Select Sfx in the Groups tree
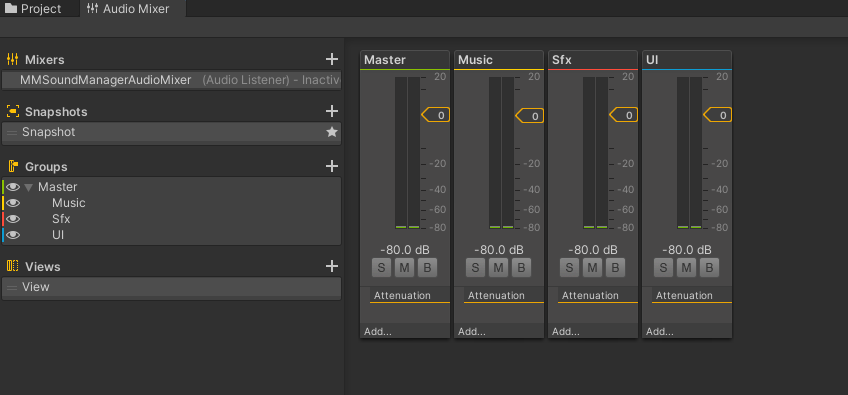Viewport: 848px width, 395px height. pyautogui.click(x=61, y=219)
